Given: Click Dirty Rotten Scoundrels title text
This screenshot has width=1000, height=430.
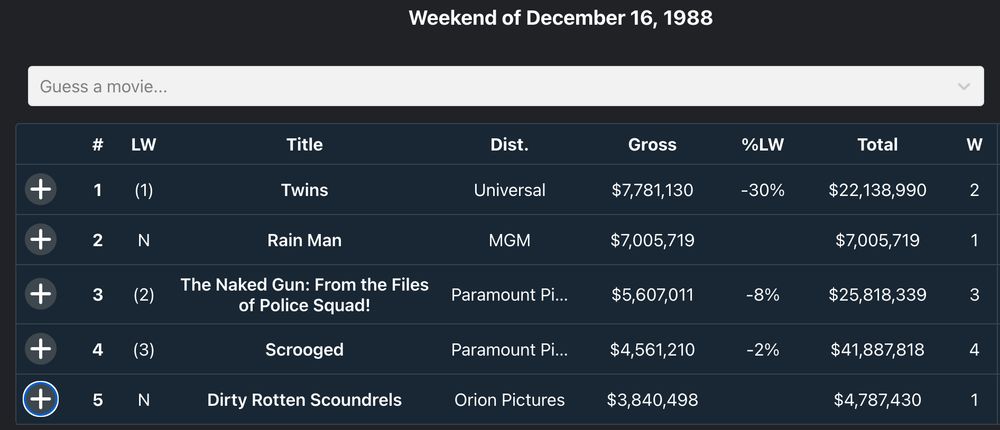Looking at the screenshot, I should 304,400.
